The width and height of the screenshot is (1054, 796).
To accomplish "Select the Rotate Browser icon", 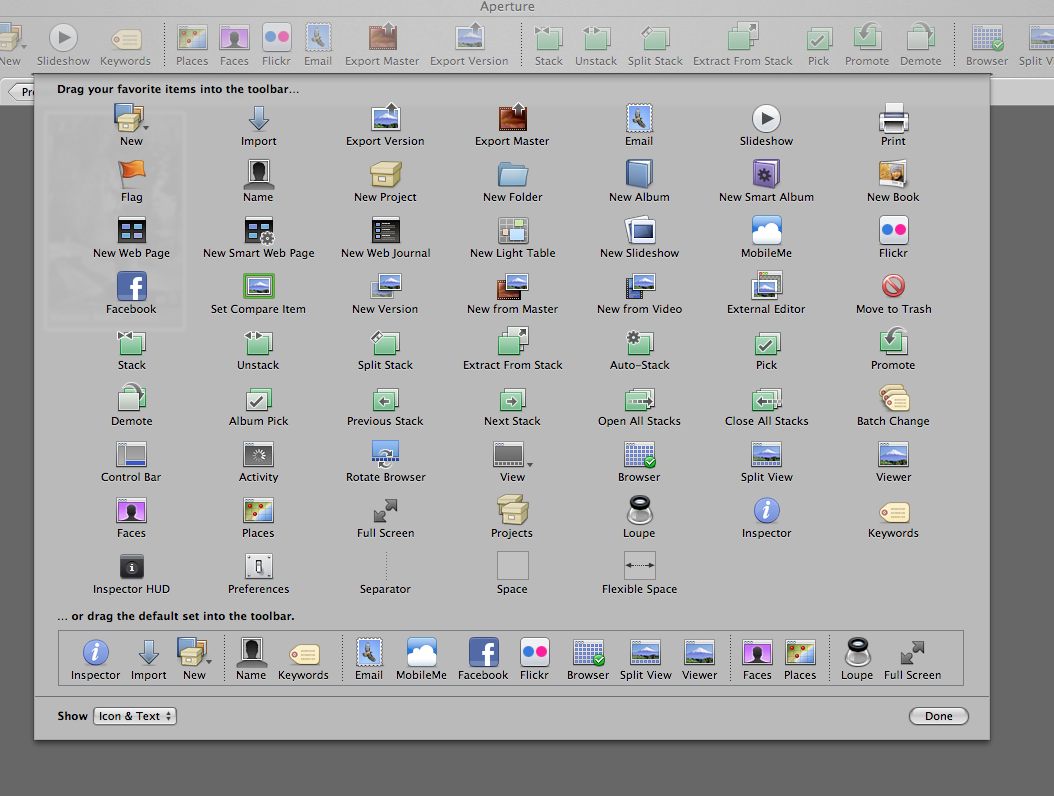I will tap(385, 454).
